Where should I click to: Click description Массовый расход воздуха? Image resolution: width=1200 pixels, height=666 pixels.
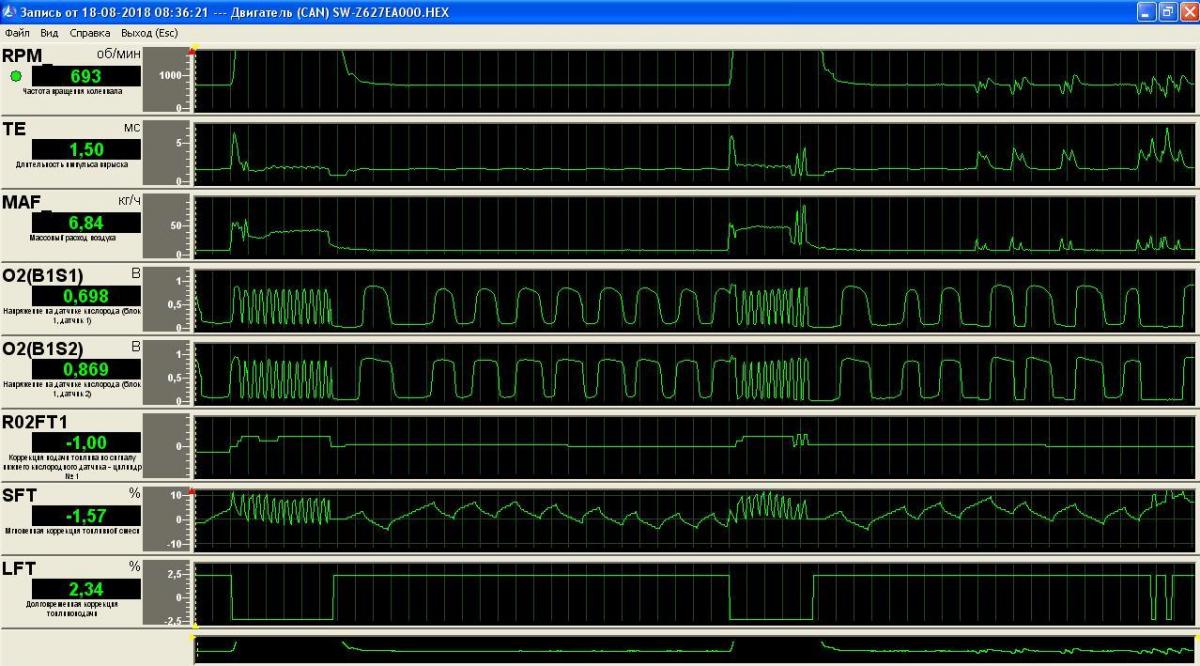73,238
